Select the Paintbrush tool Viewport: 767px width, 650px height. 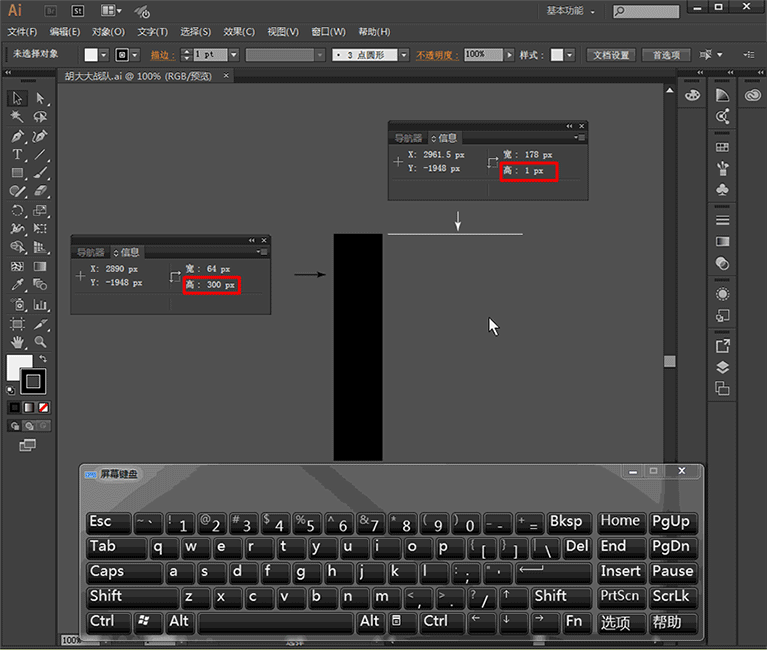(40, 173)
